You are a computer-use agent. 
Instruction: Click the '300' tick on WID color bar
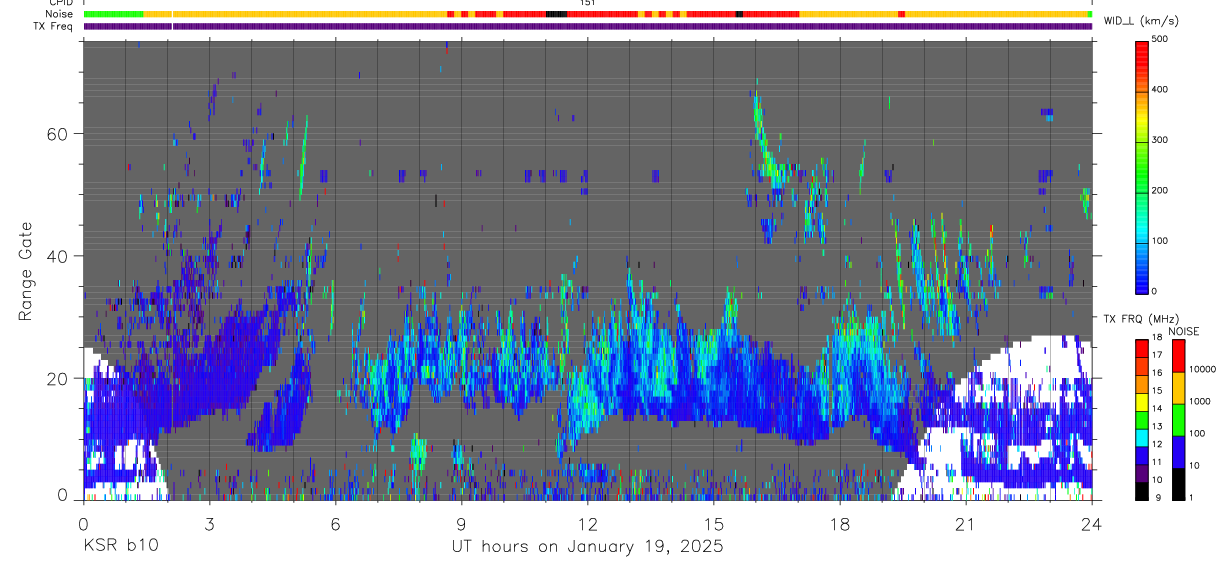point(1160,140)
